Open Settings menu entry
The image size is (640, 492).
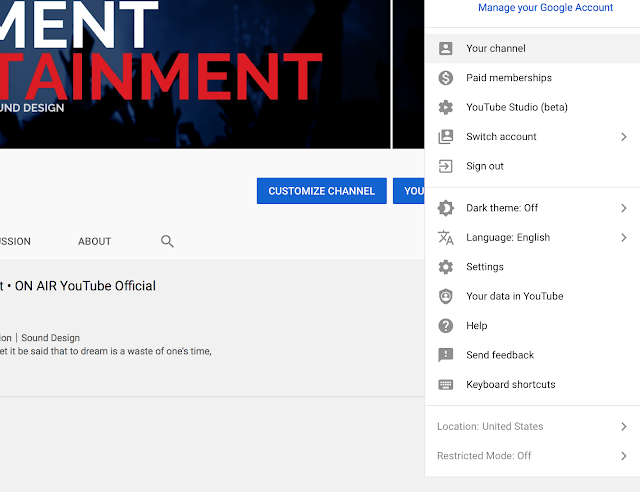coord(532,267)
